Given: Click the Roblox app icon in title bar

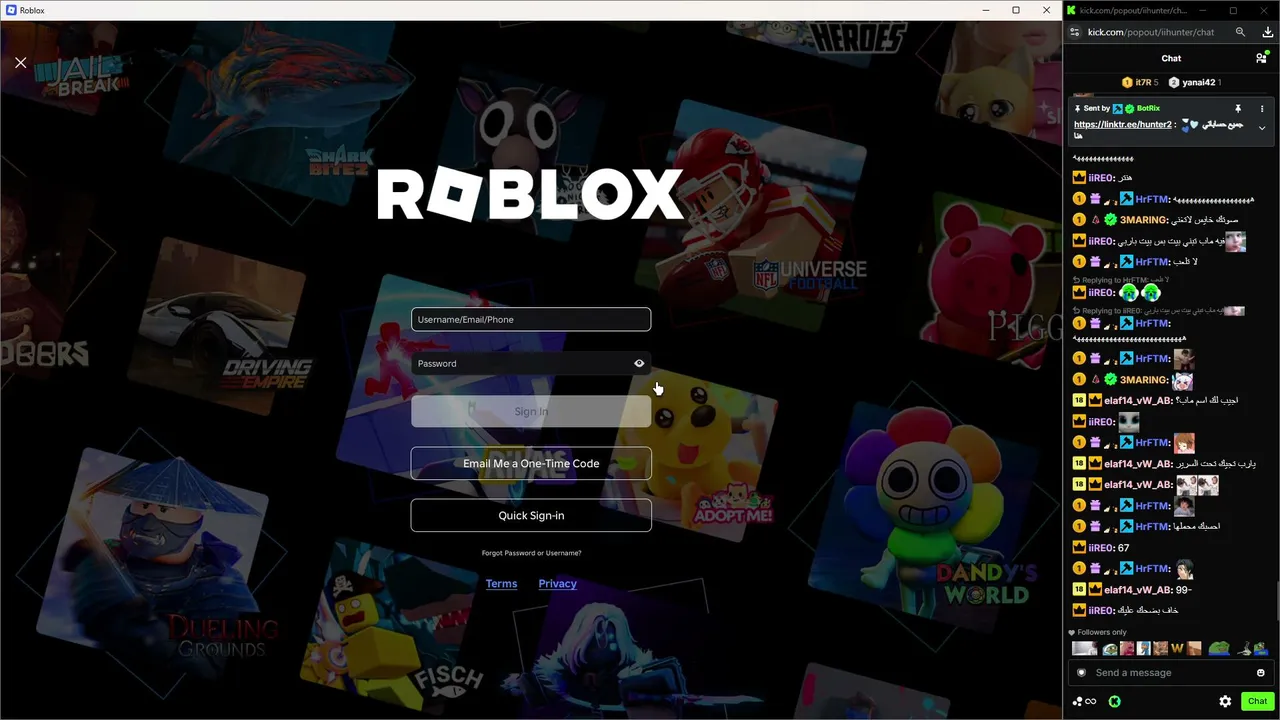Looking at the screenshot, I should [11, 10].
